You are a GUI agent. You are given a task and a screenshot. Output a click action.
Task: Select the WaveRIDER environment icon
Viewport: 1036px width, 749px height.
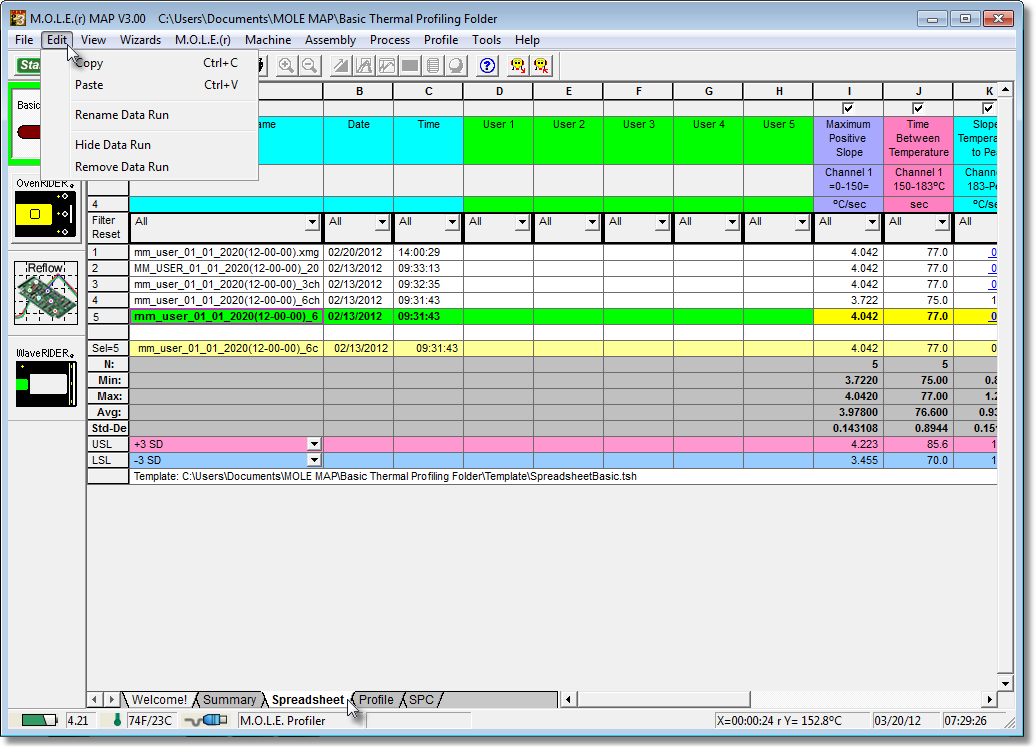pyautogui.click(x=46, y=384)
